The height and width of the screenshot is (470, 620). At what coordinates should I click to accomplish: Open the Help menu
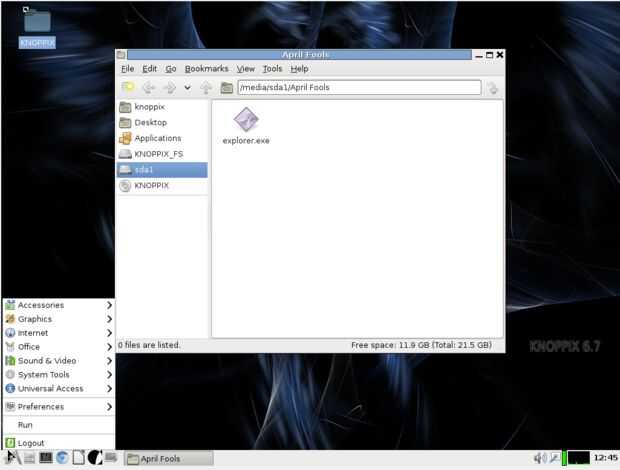tap(299, 69)
